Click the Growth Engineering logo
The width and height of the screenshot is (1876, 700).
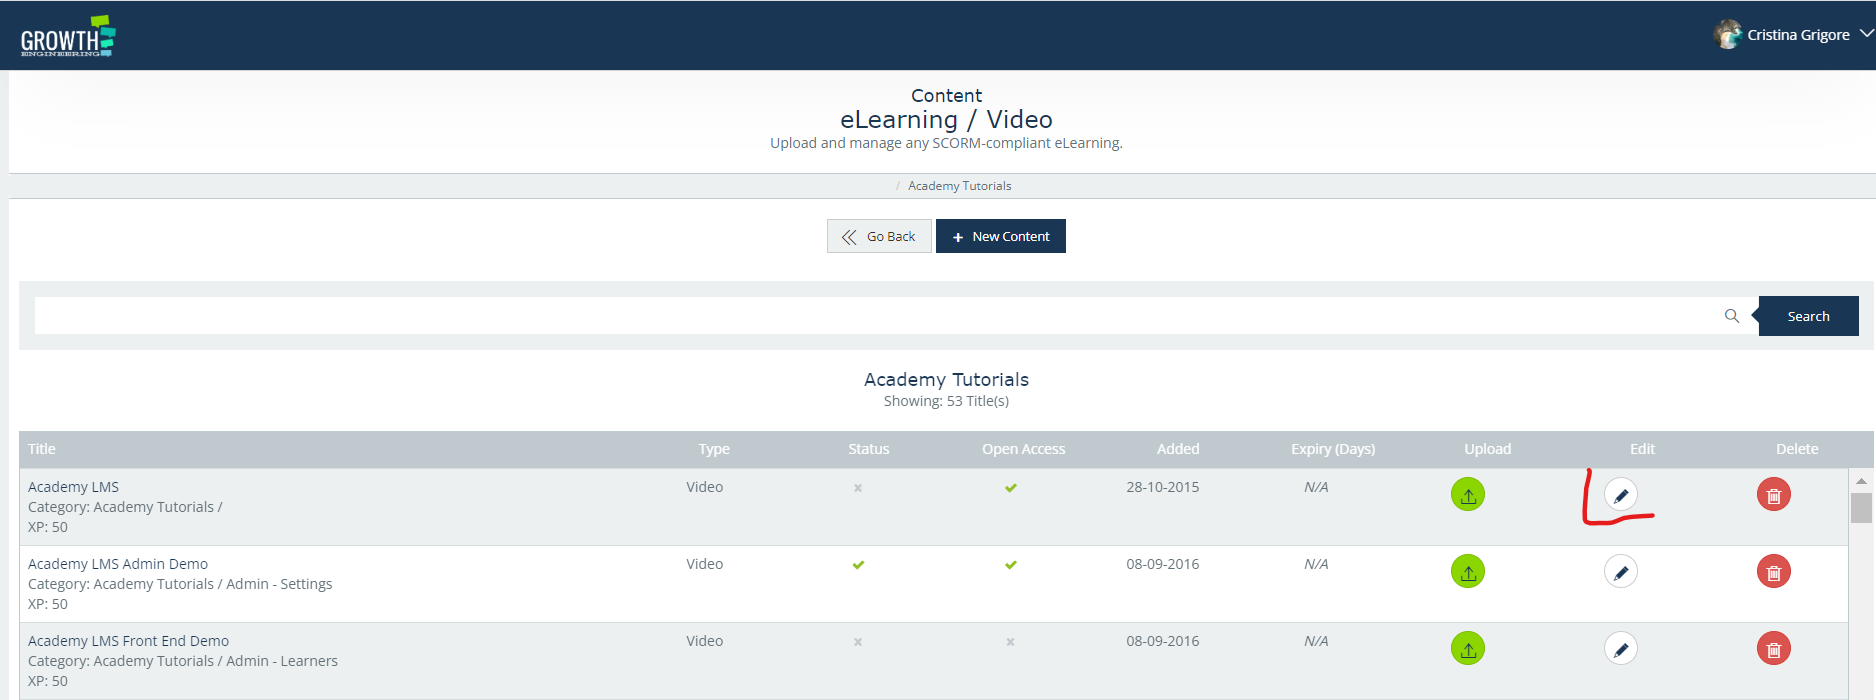click(x=68, y=37)
